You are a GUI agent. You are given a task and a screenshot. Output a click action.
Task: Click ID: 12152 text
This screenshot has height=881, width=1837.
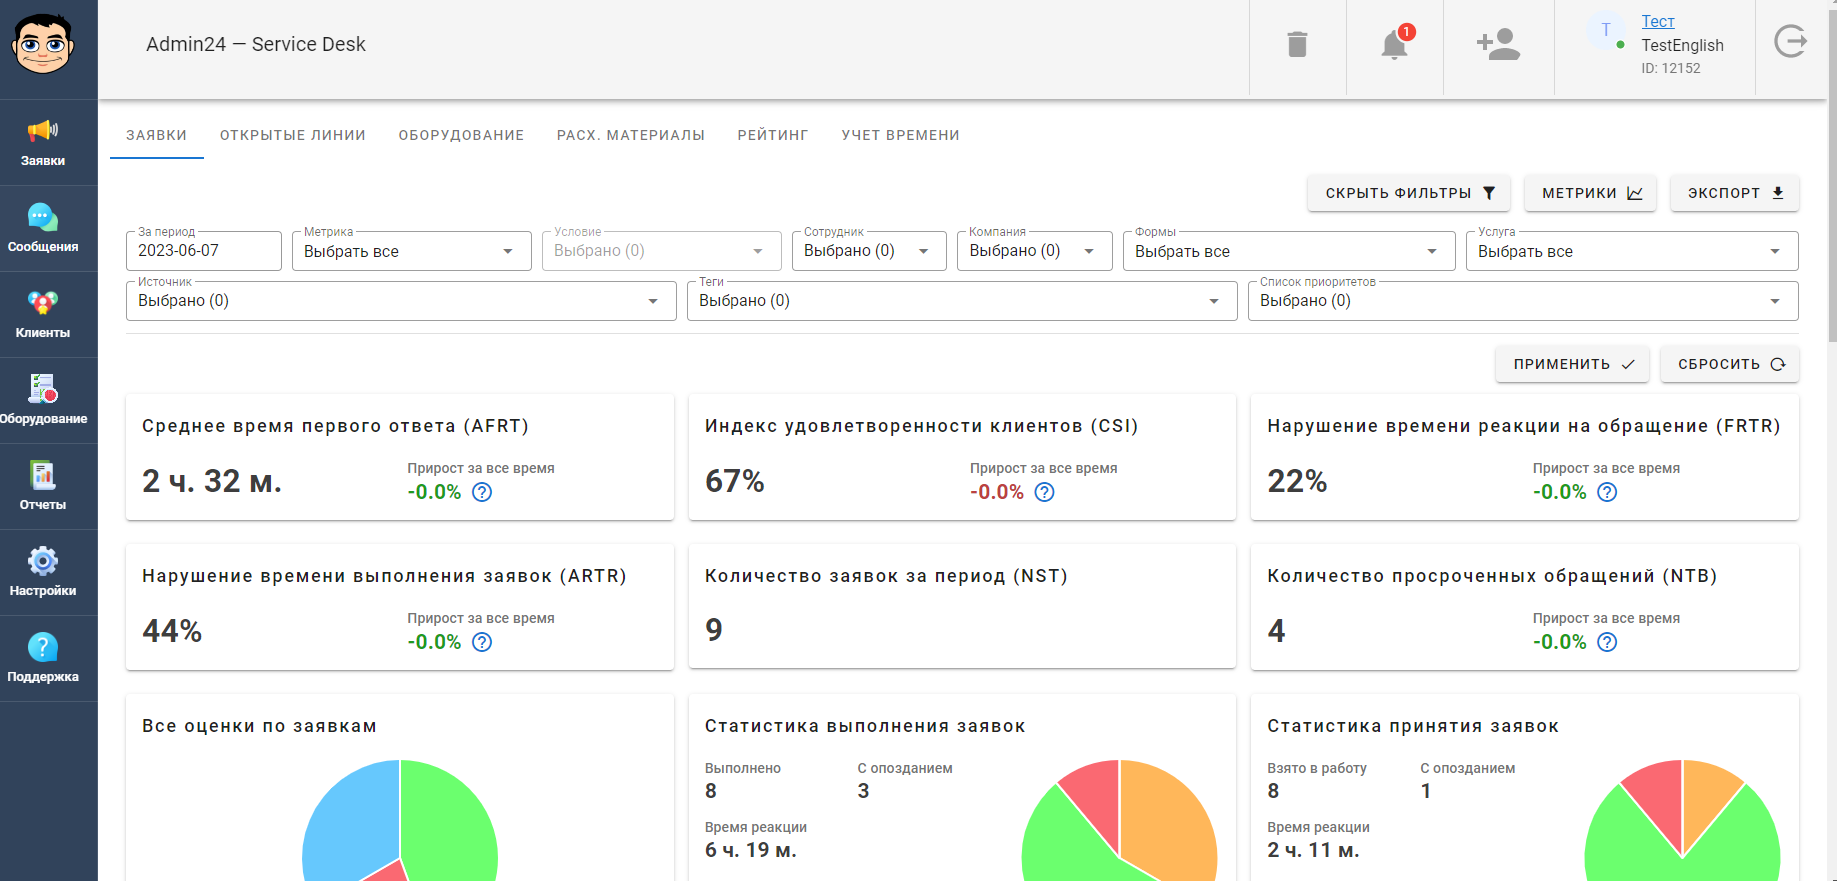click(1671, 68)
